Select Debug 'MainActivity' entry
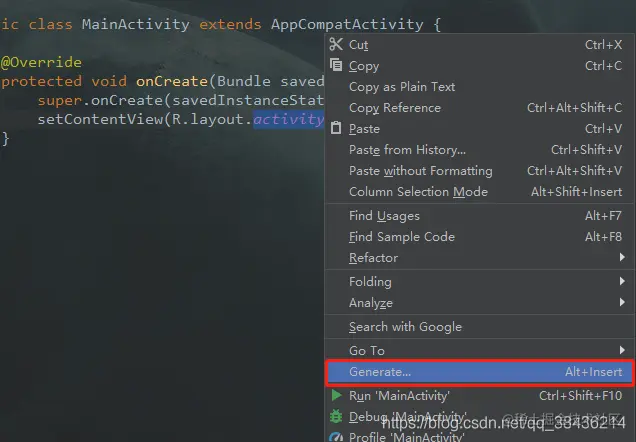 pos(480,416)
